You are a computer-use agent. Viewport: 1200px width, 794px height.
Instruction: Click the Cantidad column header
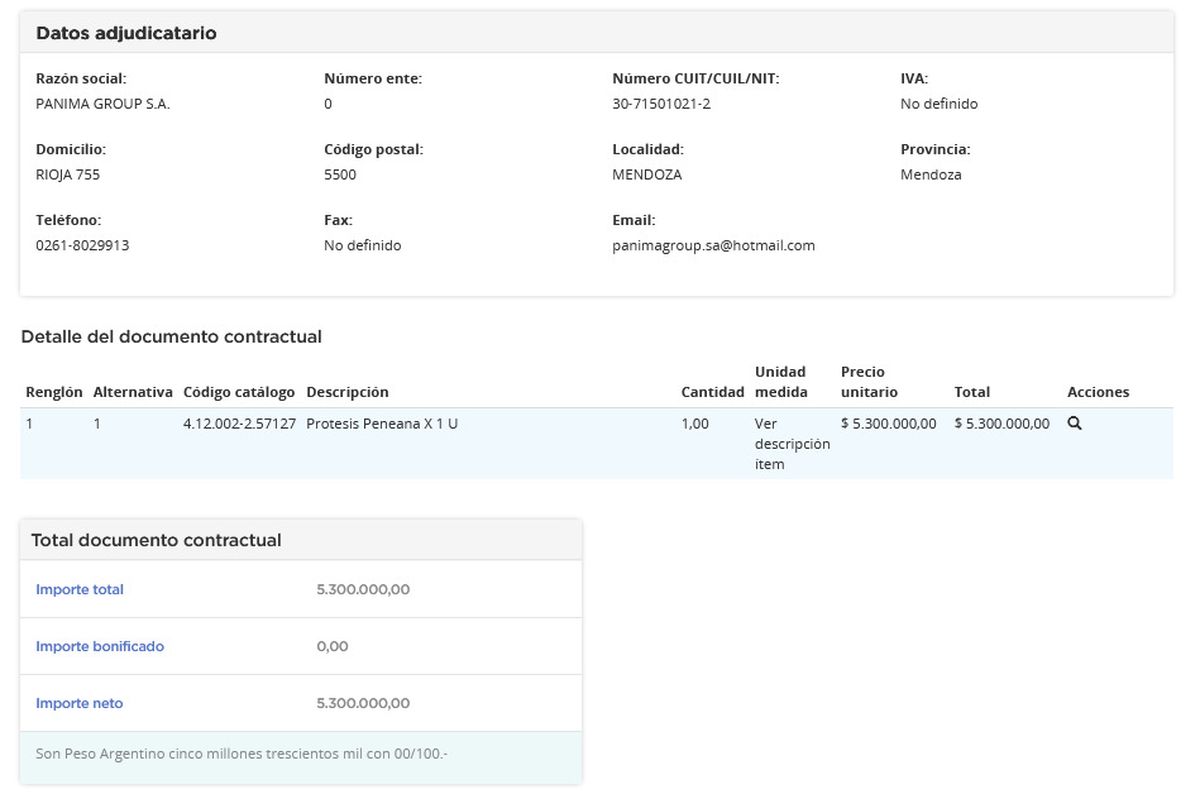(x=712, y=392)
